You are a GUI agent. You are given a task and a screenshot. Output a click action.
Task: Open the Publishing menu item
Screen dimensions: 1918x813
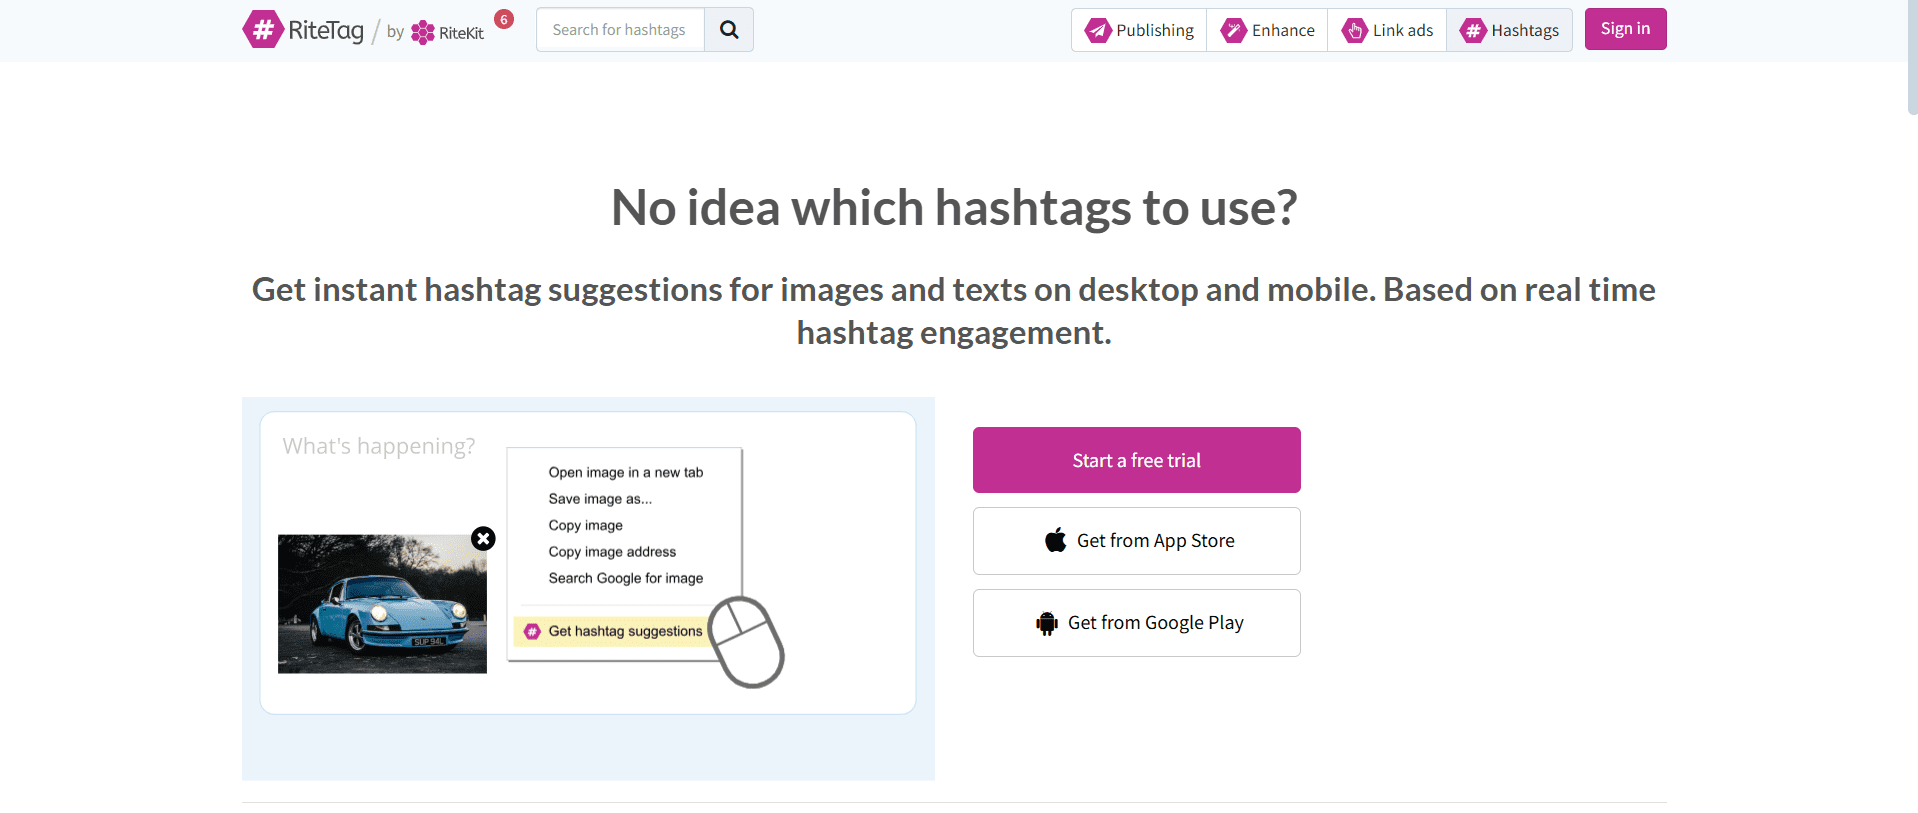(1139, 30)
